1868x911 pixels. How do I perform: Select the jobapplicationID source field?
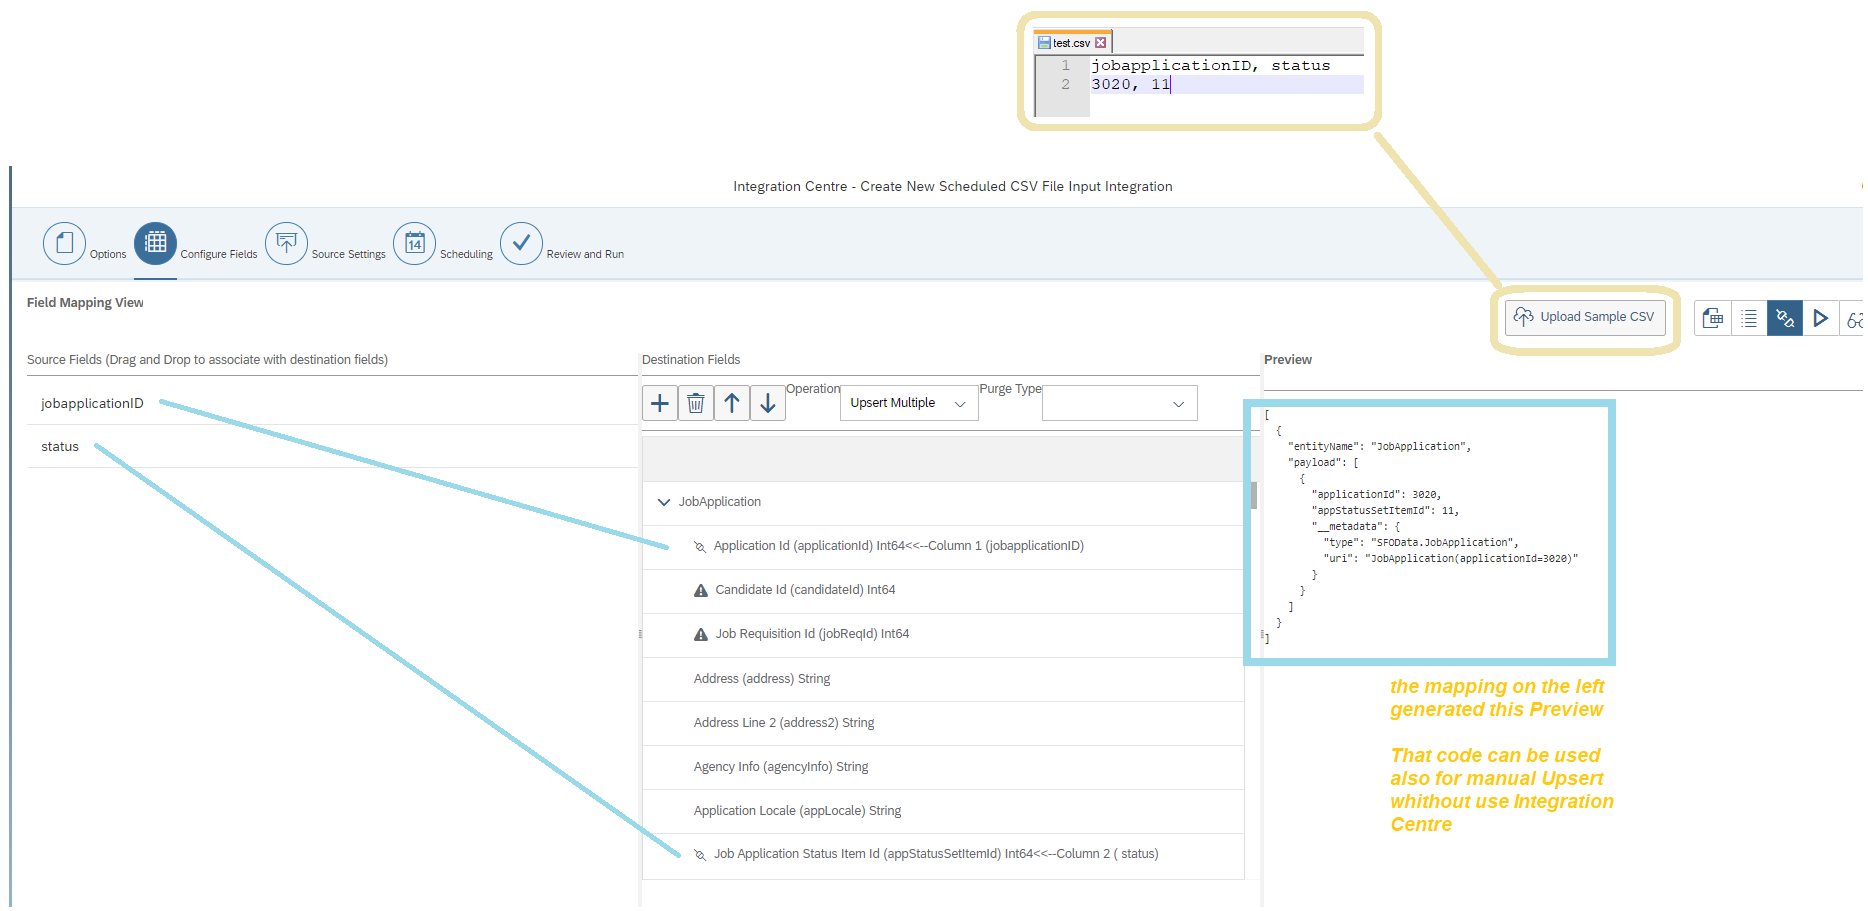332,403
